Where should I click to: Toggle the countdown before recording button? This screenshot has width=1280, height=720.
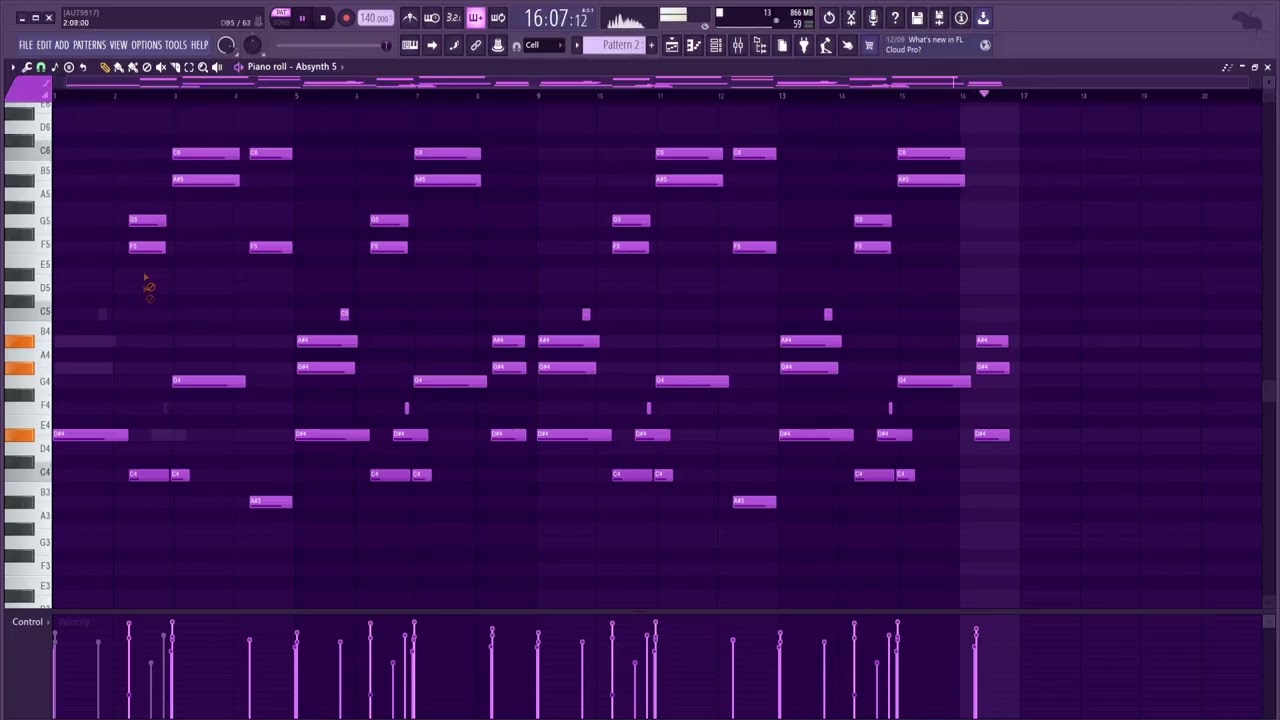(x=454, y=18)
